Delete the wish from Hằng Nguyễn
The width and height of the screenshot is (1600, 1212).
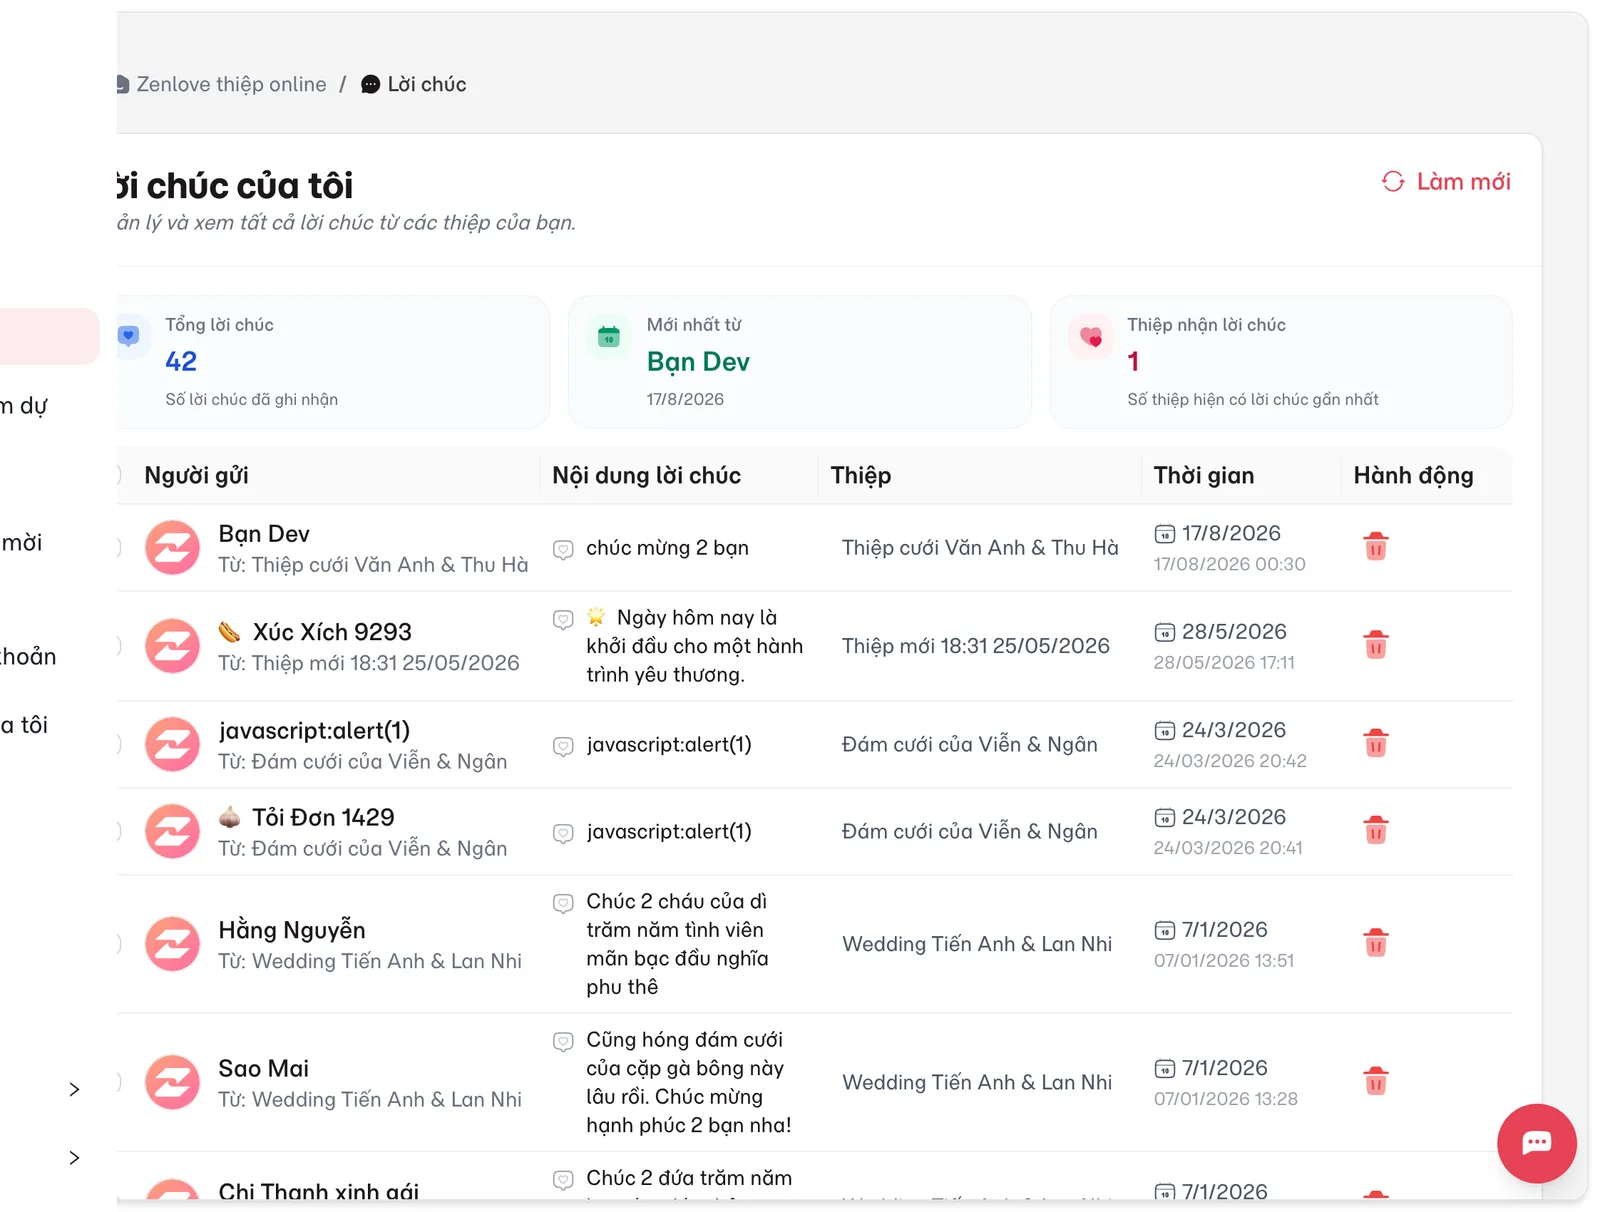click(x=1376, y=943)
